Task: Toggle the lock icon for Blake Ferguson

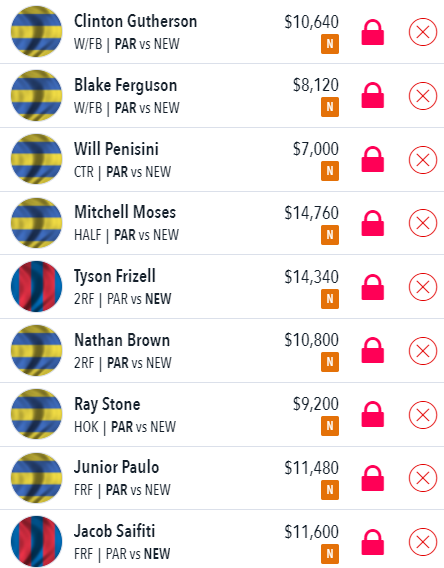Action: click(373, 96)
